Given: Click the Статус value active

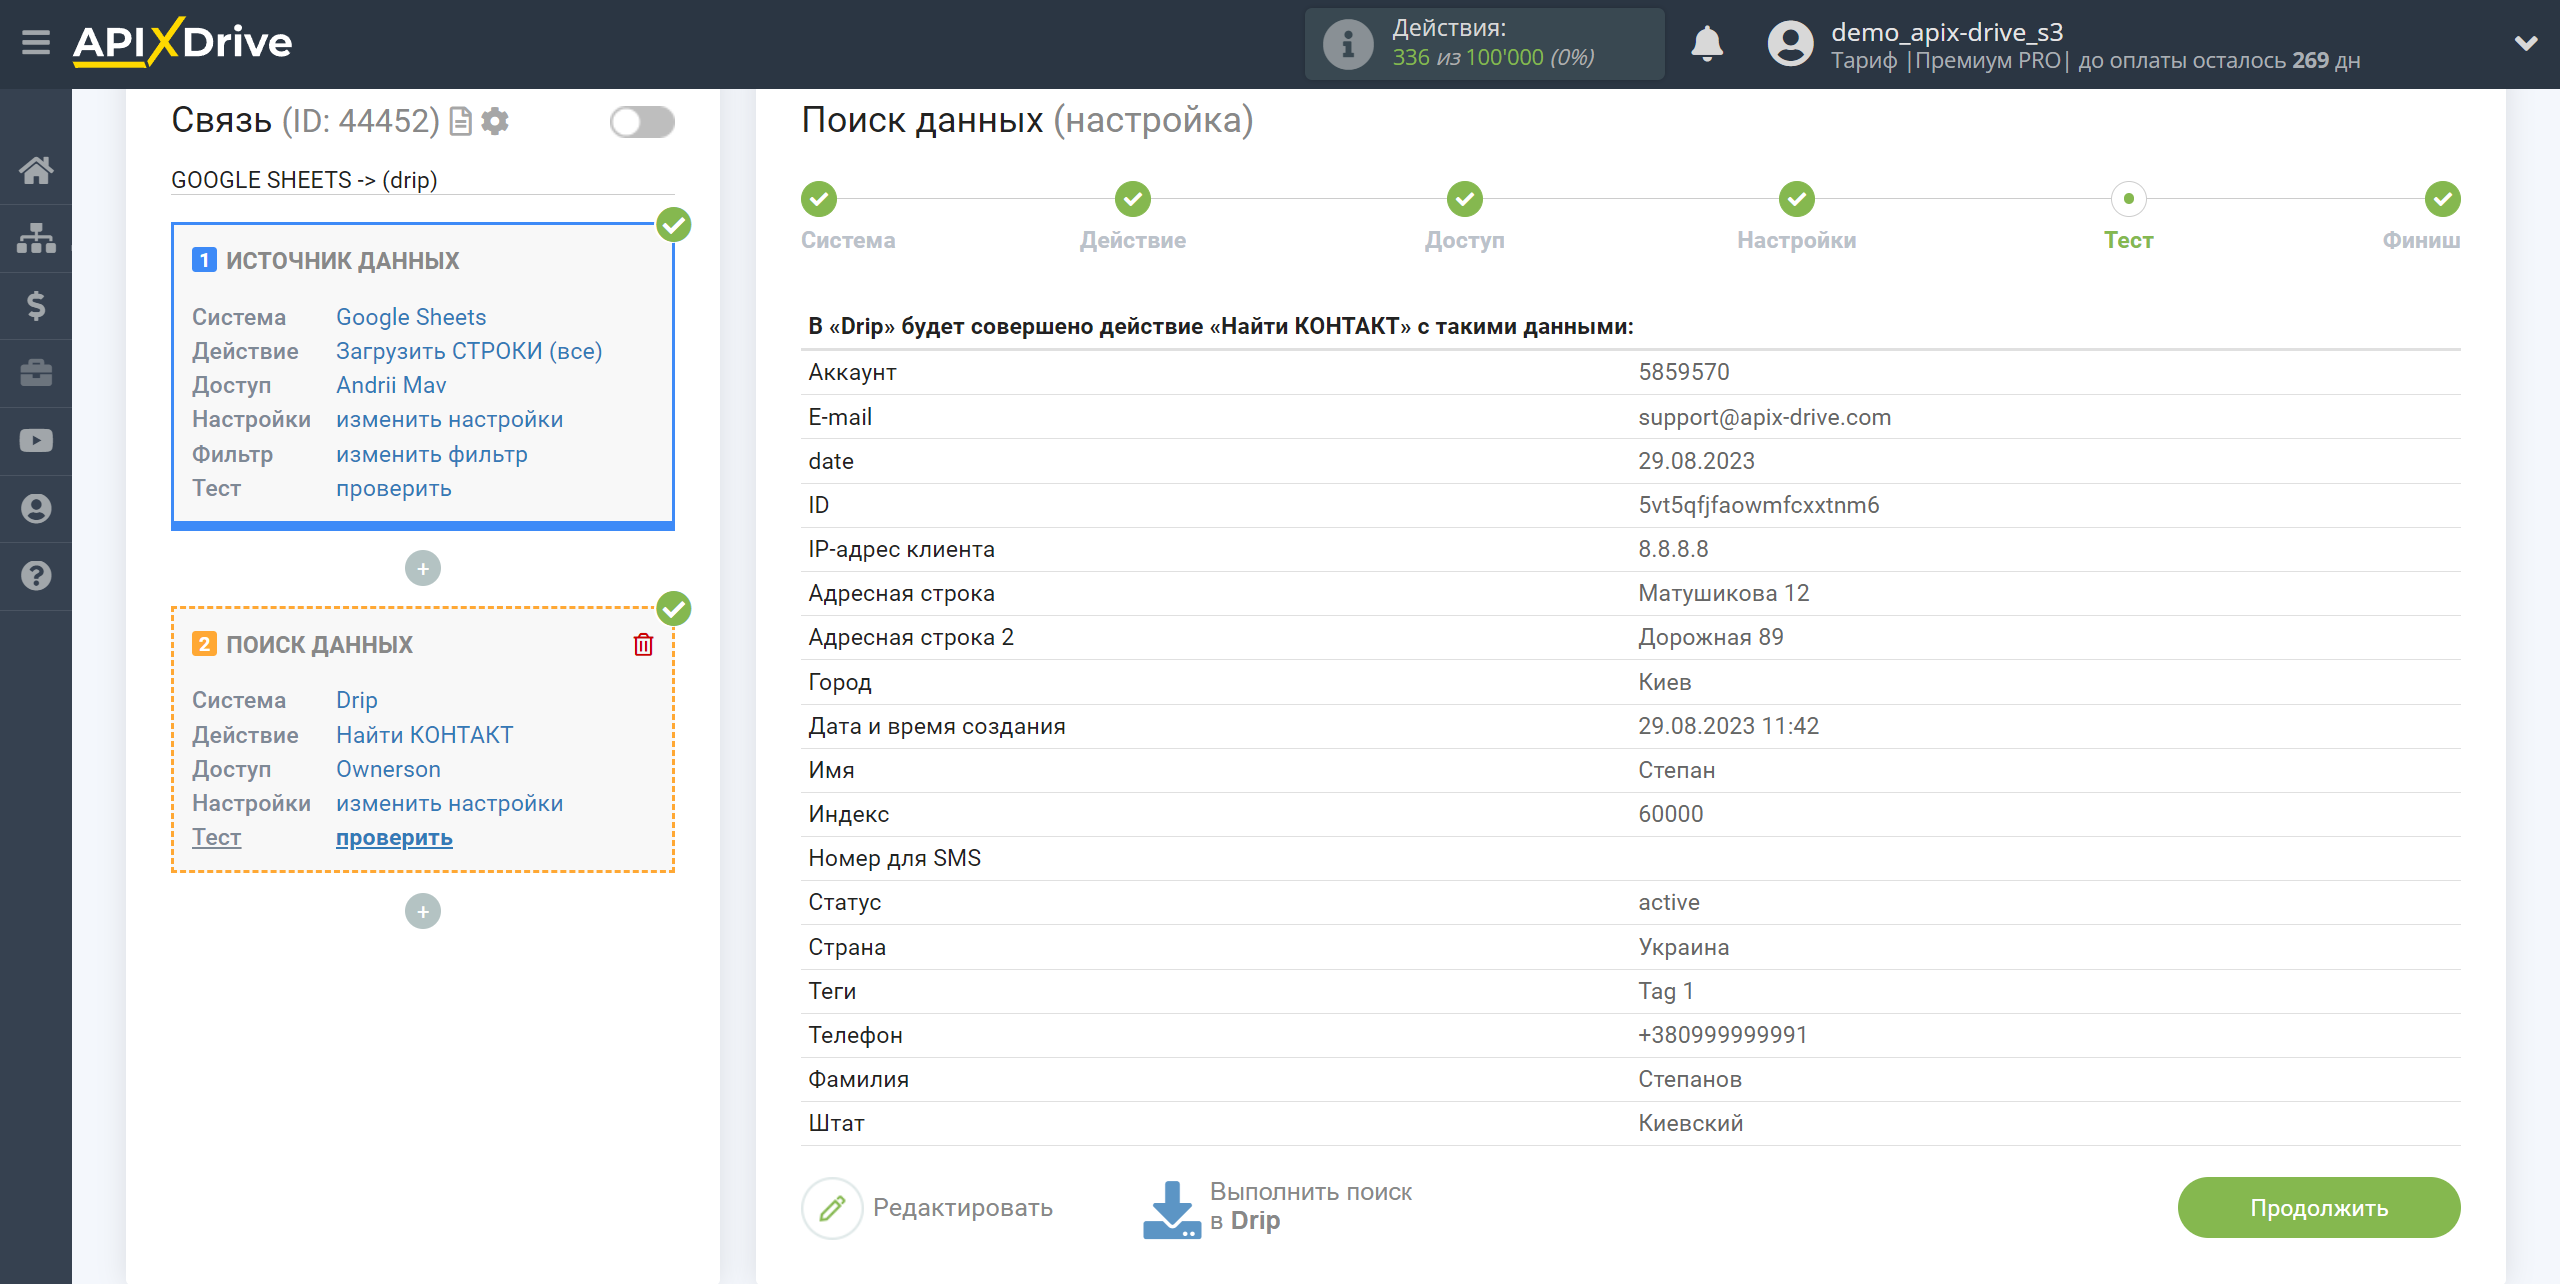Looking at the screenshot, I should pos(1668,902).
